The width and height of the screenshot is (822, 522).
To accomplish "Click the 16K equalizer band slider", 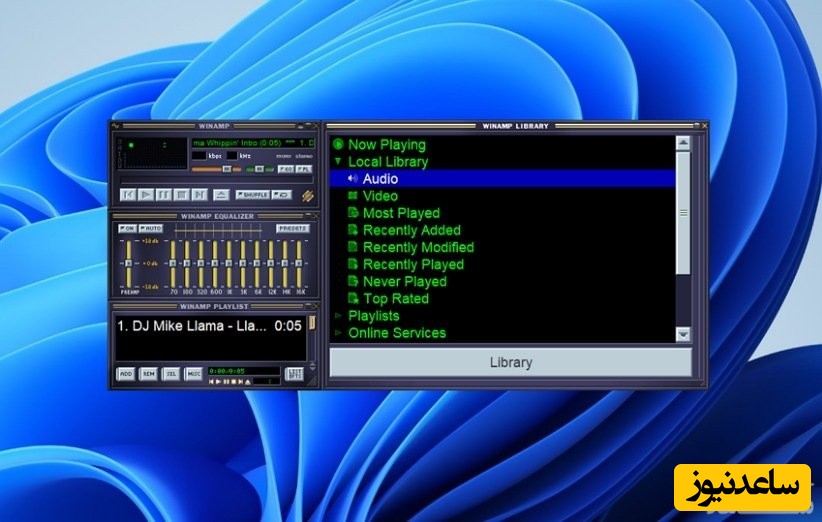I will tap(299, 263).
